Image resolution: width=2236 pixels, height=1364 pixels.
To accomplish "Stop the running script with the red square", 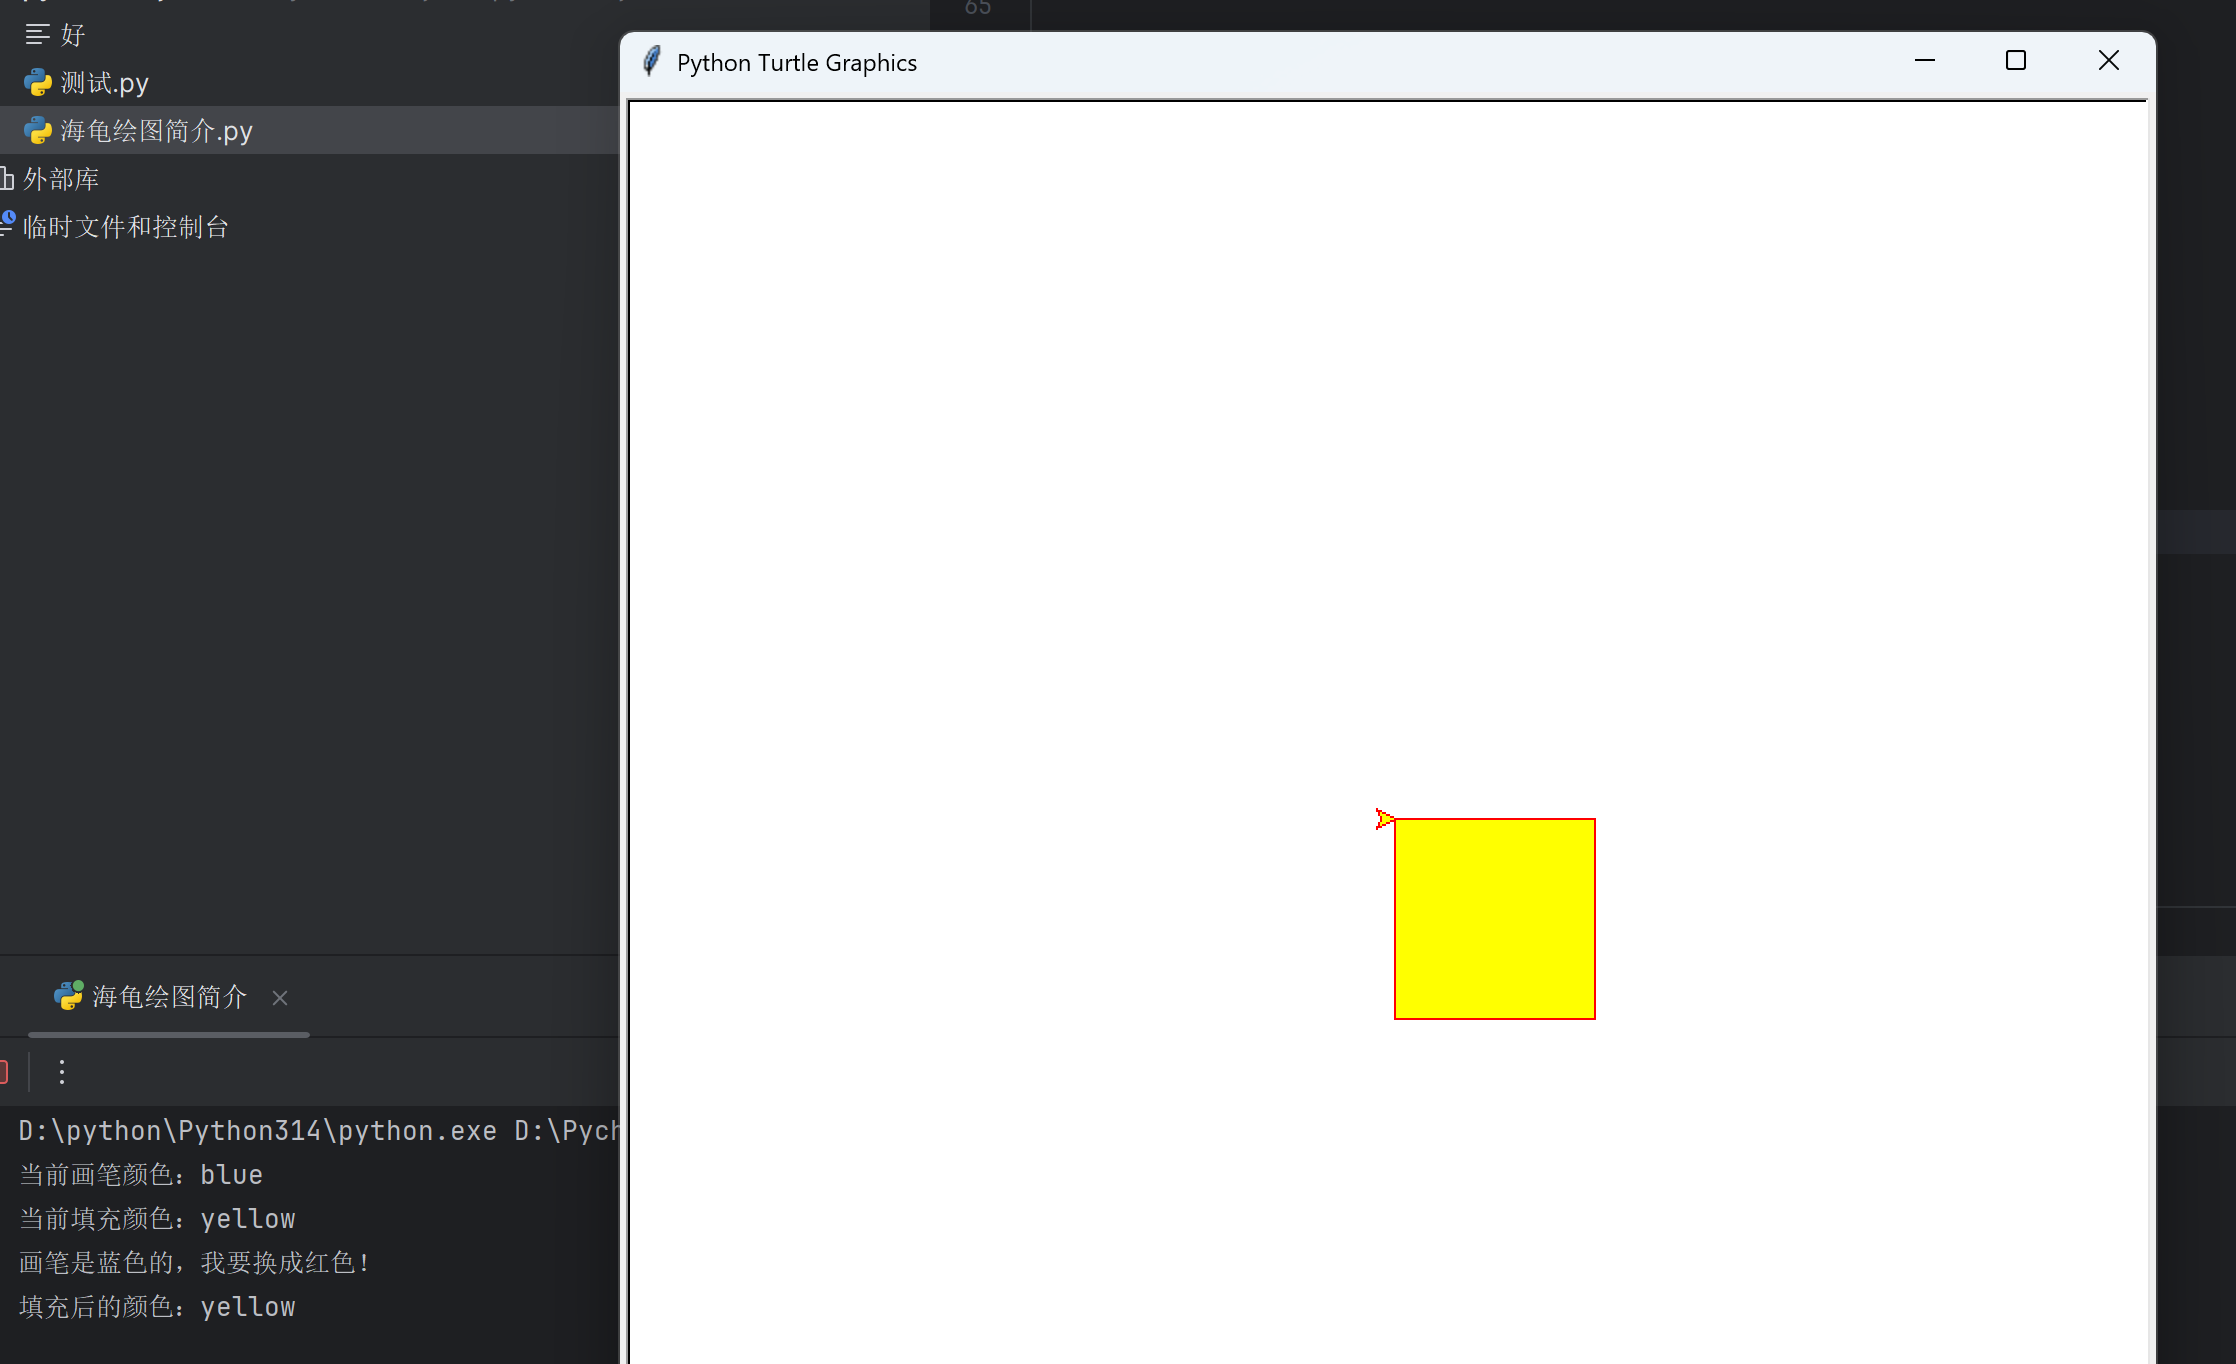I will (4, 1071).
